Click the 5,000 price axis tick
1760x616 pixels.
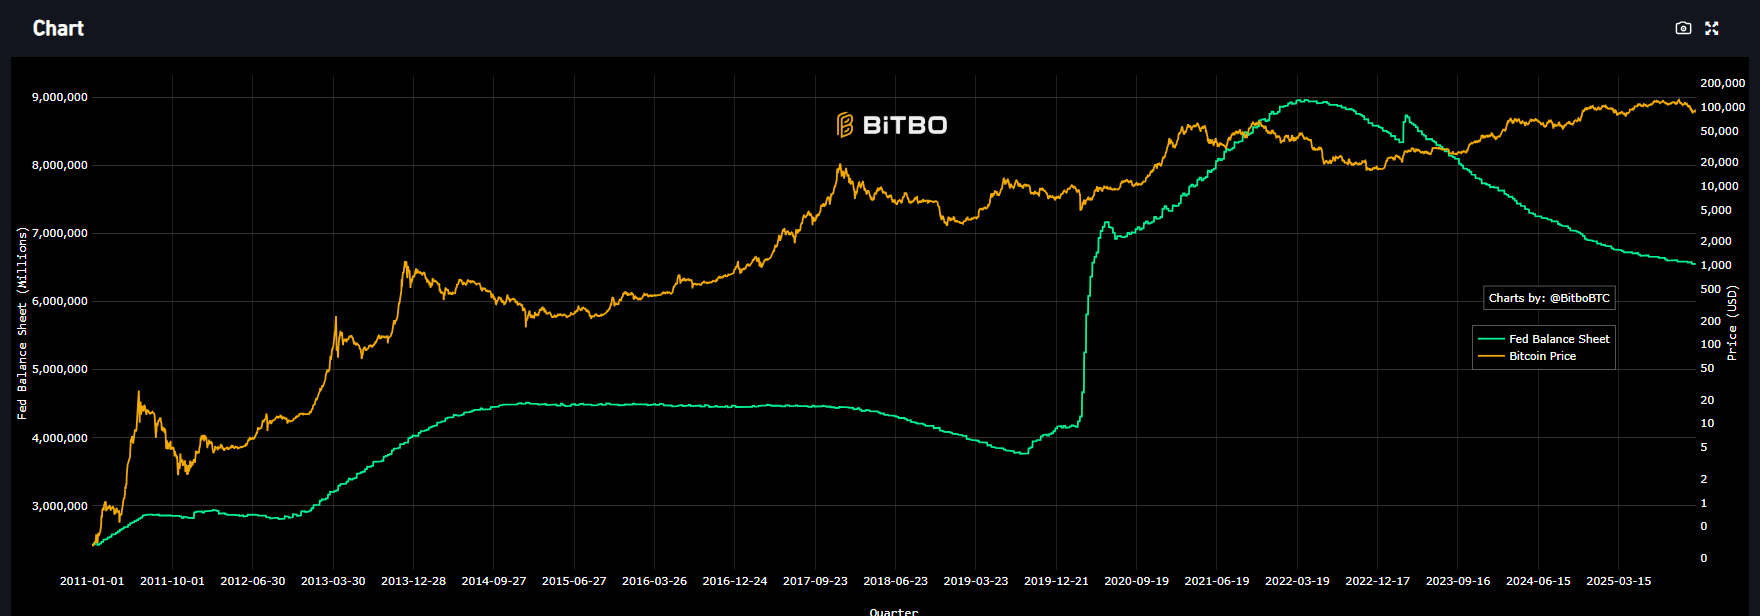coord(1716,210)
